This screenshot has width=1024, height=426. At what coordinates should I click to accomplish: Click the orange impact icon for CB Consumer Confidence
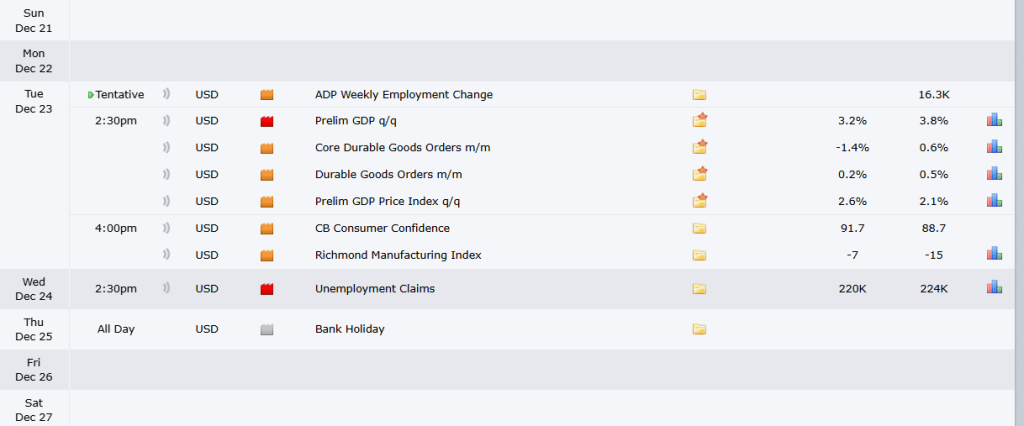[x=267, y=228]
